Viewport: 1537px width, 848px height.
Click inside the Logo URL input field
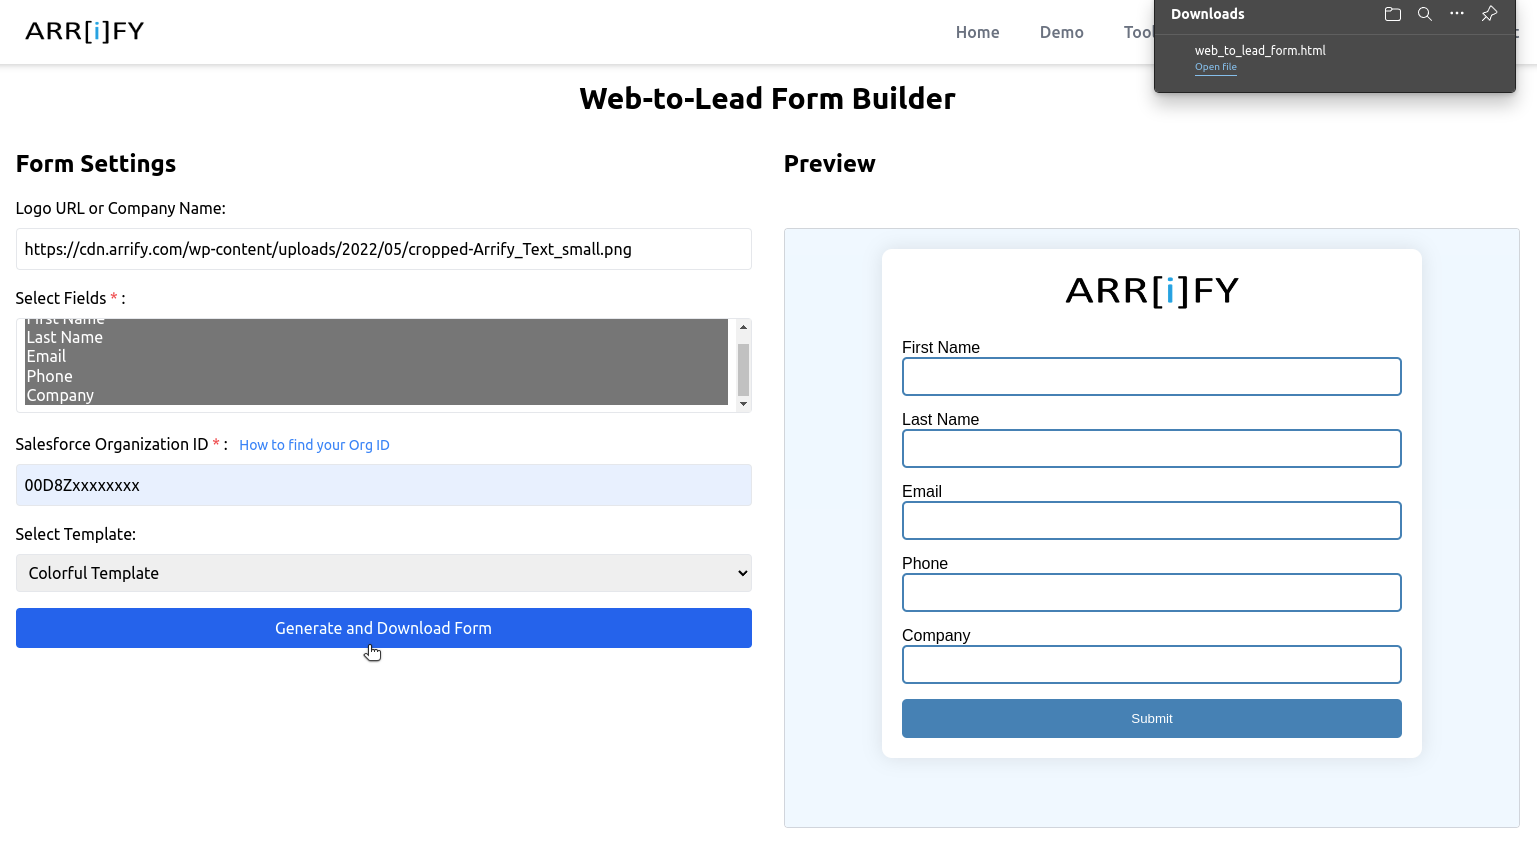pos(383,249)
